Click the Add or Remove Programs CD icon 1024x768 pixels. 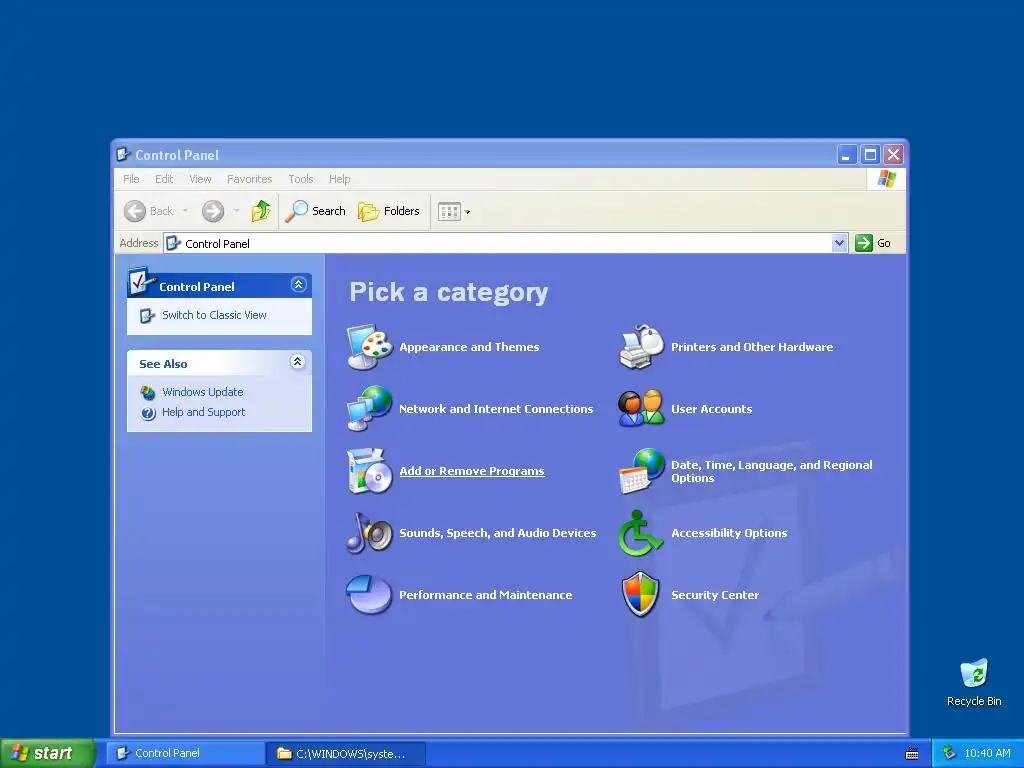point(369,471)
